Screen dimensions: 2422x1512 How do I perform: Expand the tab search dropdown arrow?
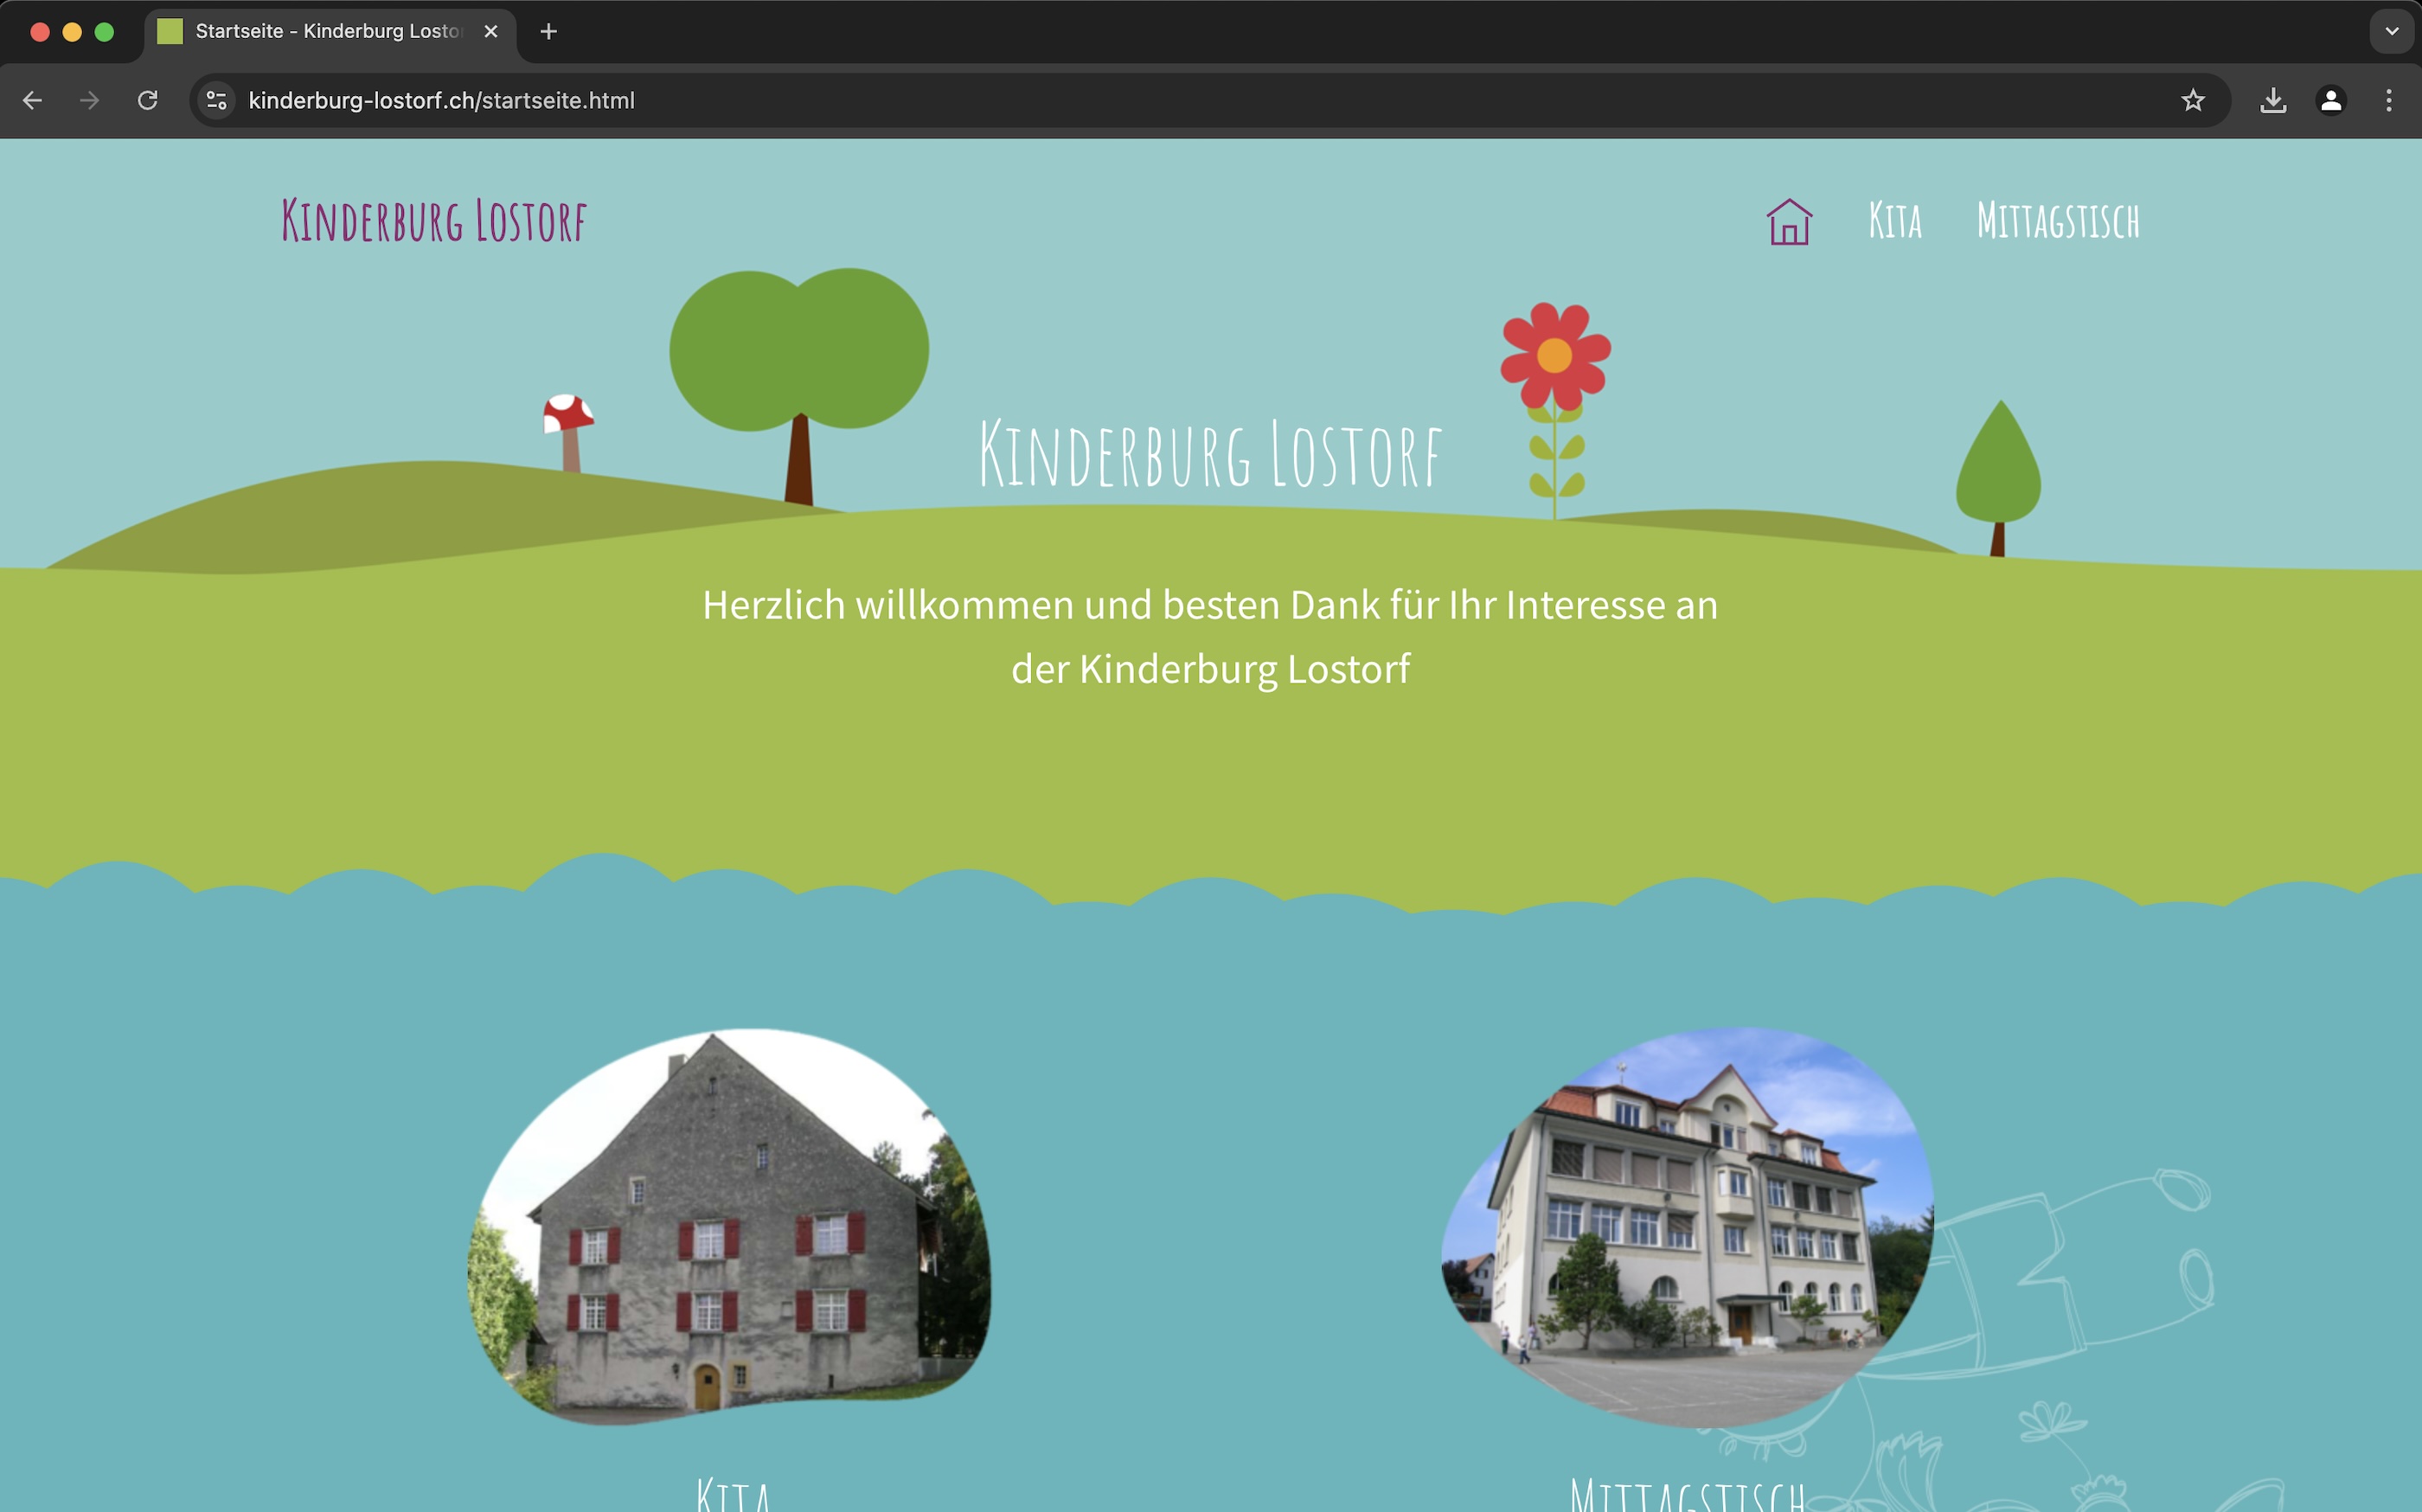click(x=2391, y=32)
